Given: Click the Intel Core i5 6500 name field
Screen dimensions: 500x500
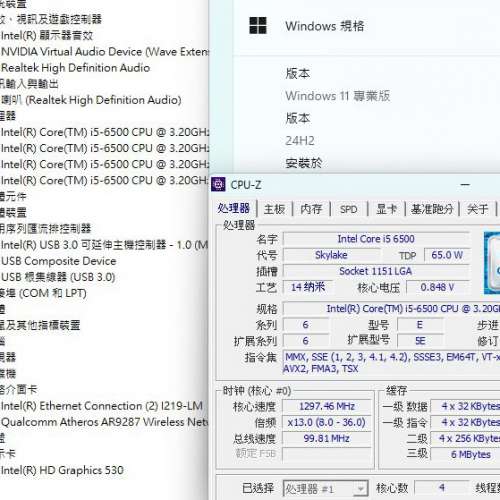Looking at the screenshot, I should [x=376, y=239].
